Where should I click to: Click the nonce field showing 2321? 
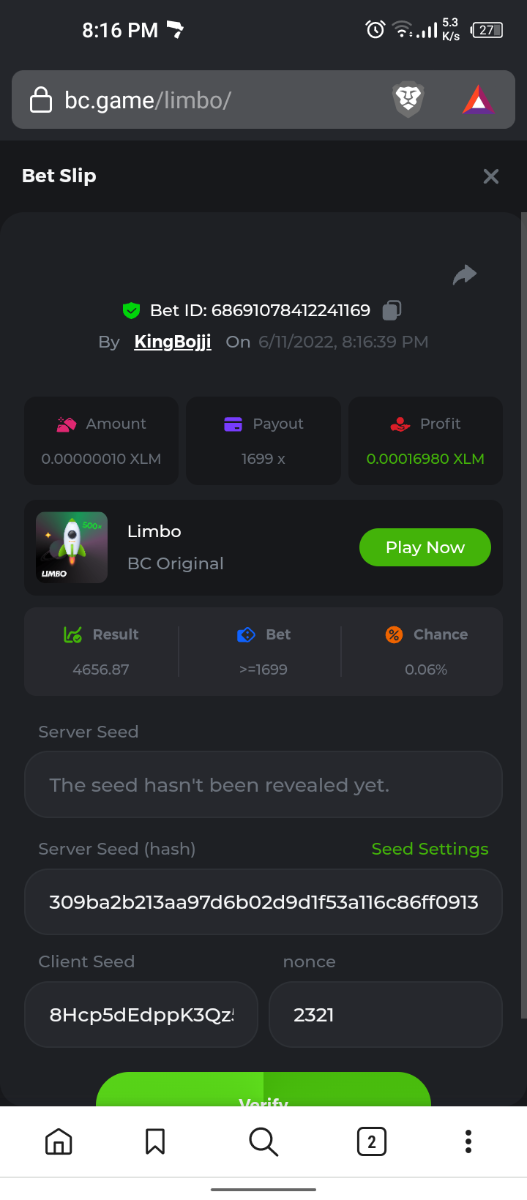tap(385, 1015)
